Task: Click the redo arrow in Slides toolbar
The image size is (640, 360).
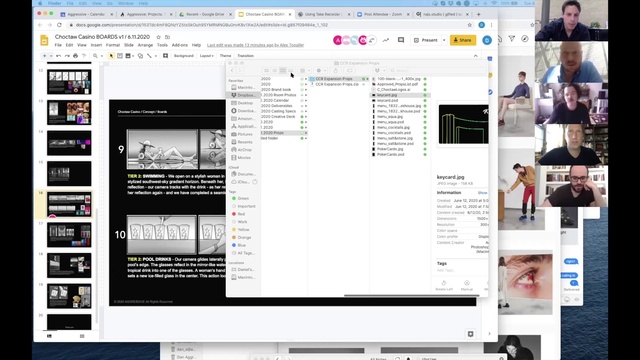Action: click(67, 56)
